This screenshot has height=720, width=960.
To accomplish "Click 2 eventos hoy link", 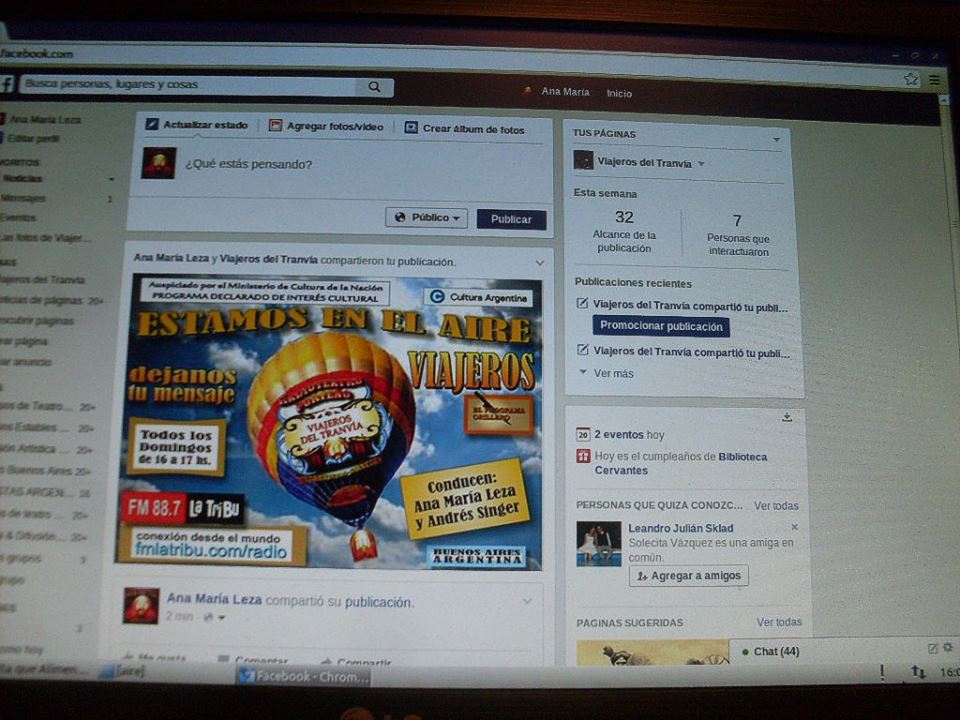I will click(x=629, y=435).
